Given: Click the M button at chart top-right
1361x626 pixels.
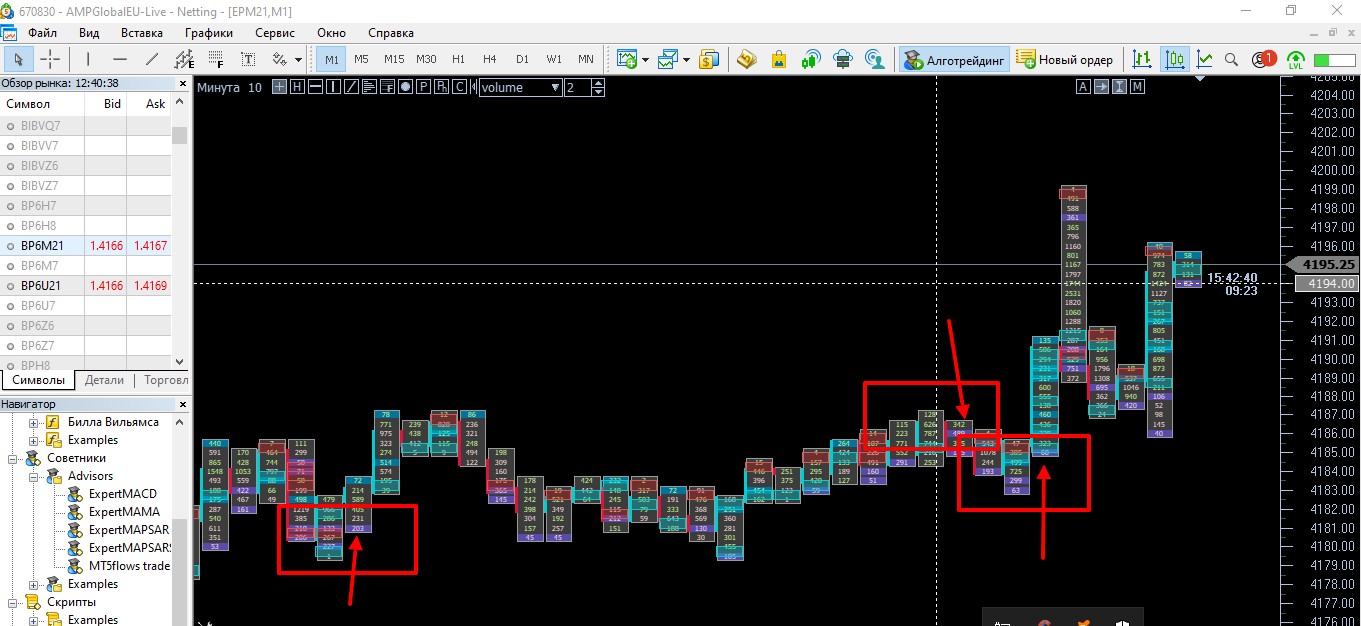Looking at the screenshot, I should click(1137, 87).
